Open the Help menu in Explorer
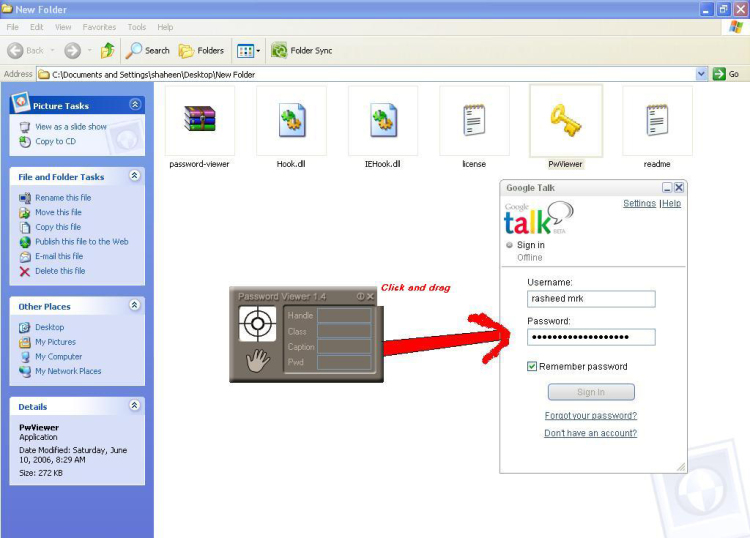 [x=165, y=27]
